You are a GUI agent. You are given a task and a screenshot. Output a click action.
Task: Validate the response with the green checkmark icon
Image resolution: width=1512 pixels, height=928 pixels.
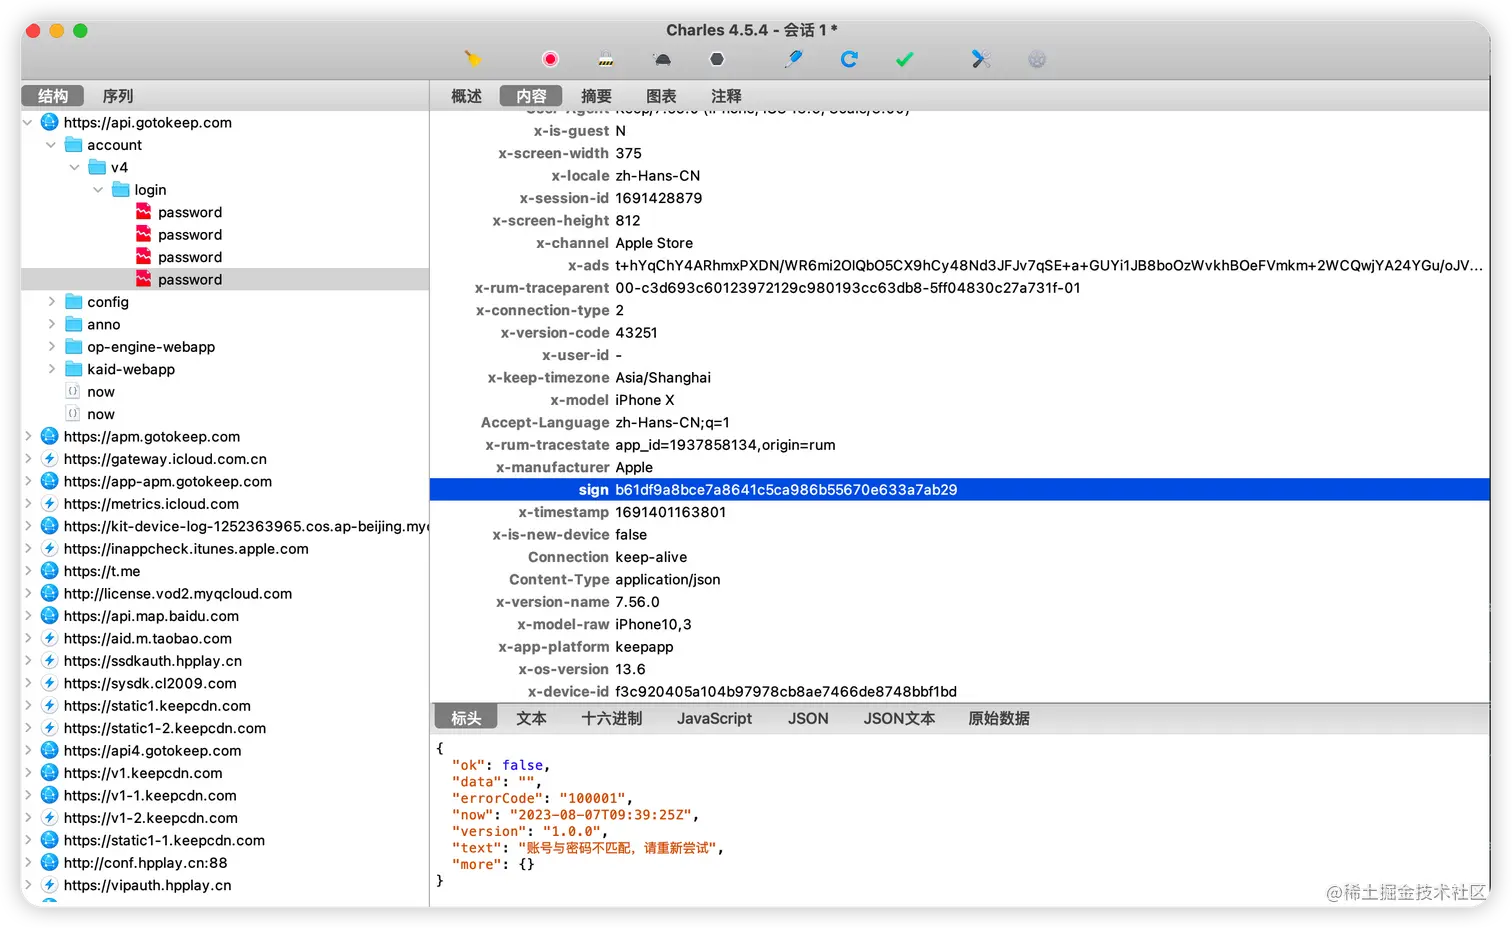pyautogui.click(x=905, y=59)
